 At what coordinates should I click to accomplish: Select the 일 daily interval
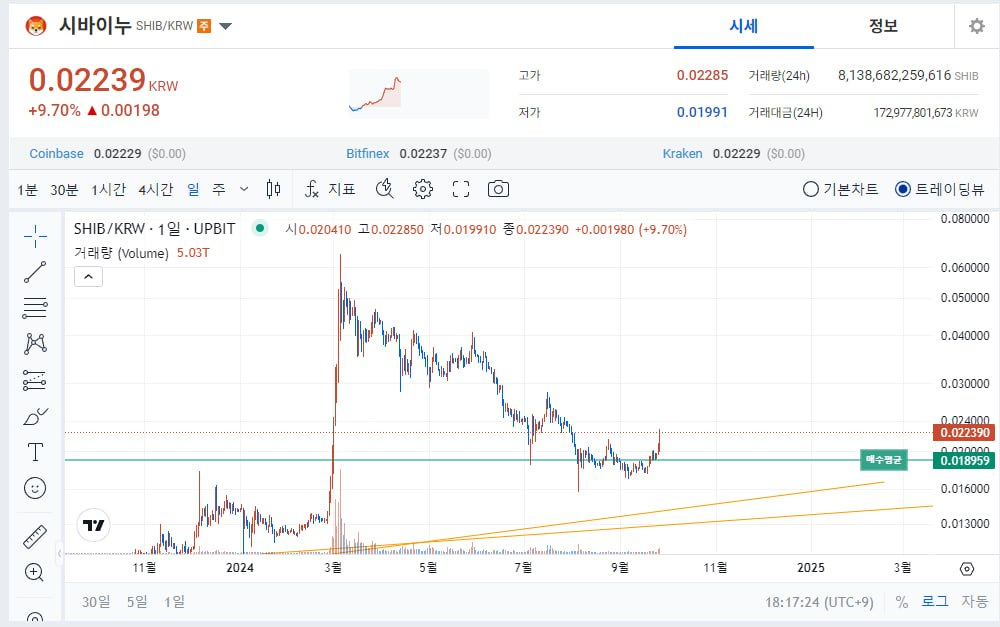tap(193, 189)
